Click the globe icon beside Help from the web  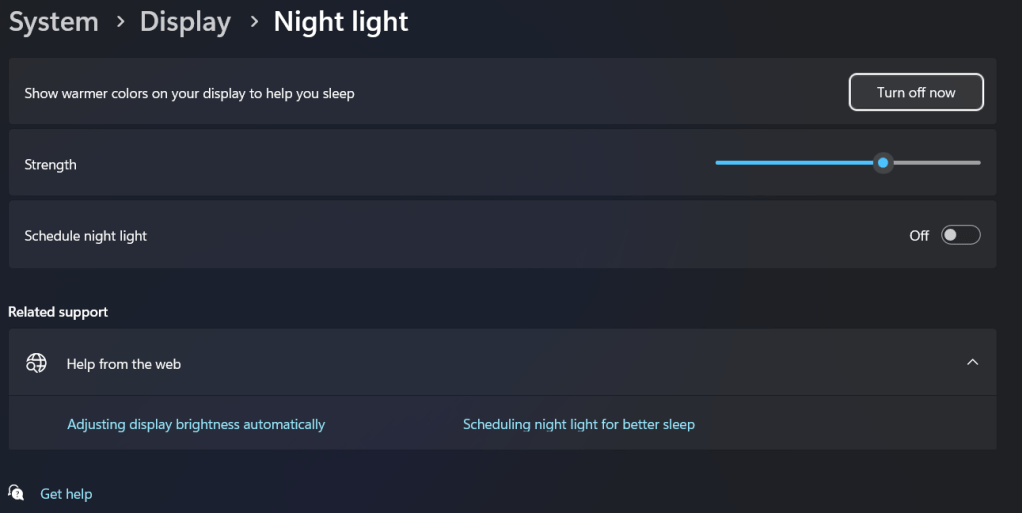pyautogui.click(x=36, y=363)
